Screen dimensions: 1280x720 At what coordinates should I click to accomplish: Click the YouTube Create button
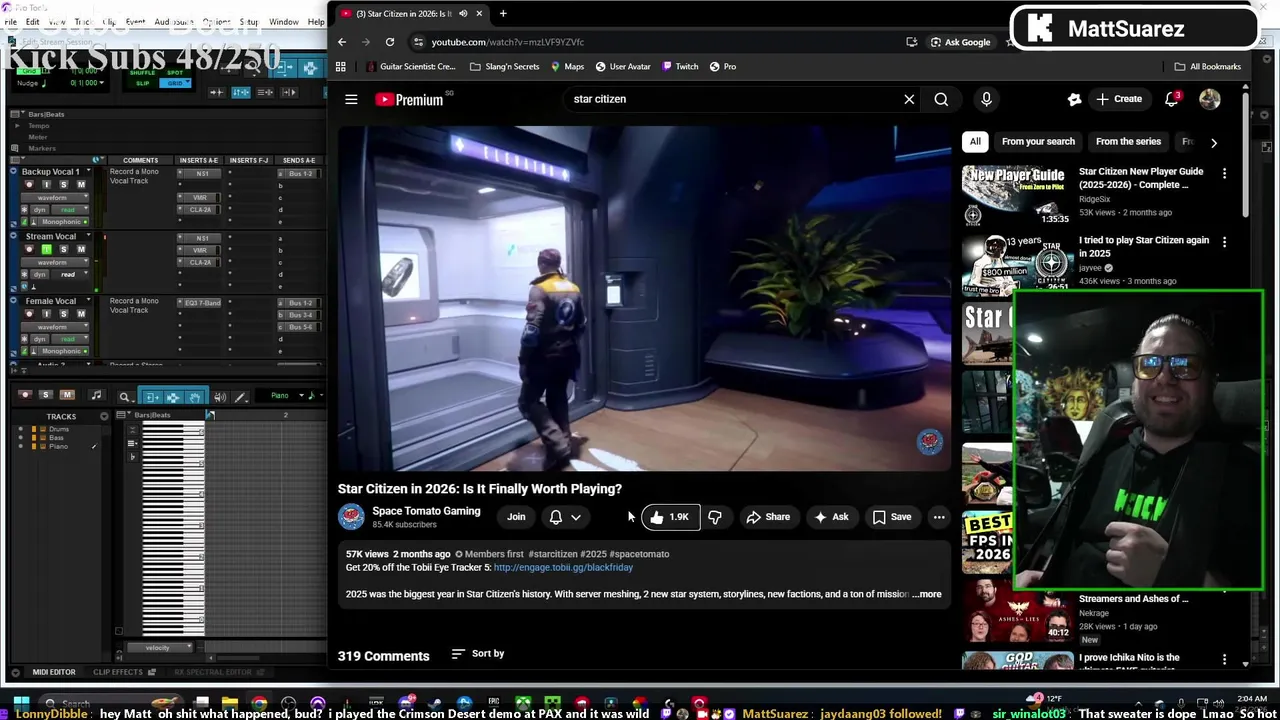1119,99
